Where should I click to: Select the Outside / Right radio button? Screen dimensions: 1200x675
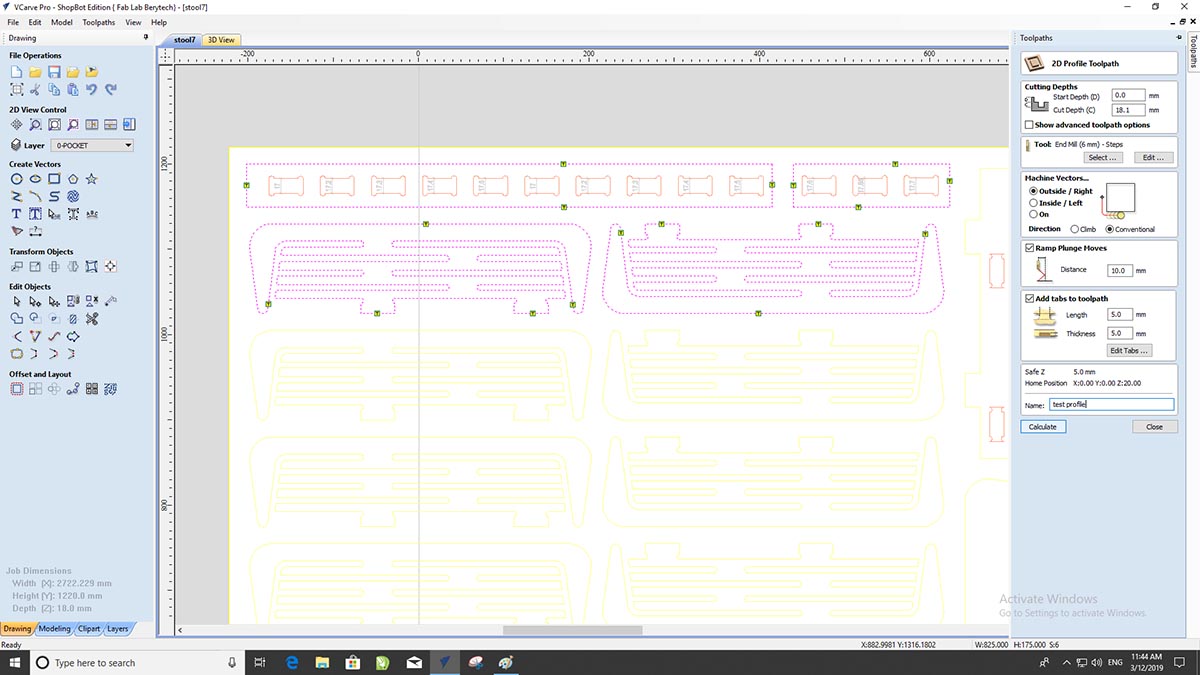click(1033, 191)
